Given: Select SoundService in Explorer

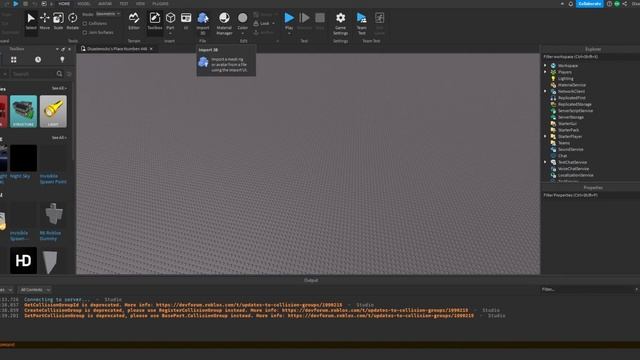Looking at the screenshot, I should pyautogui.click(x=570, y=149).
